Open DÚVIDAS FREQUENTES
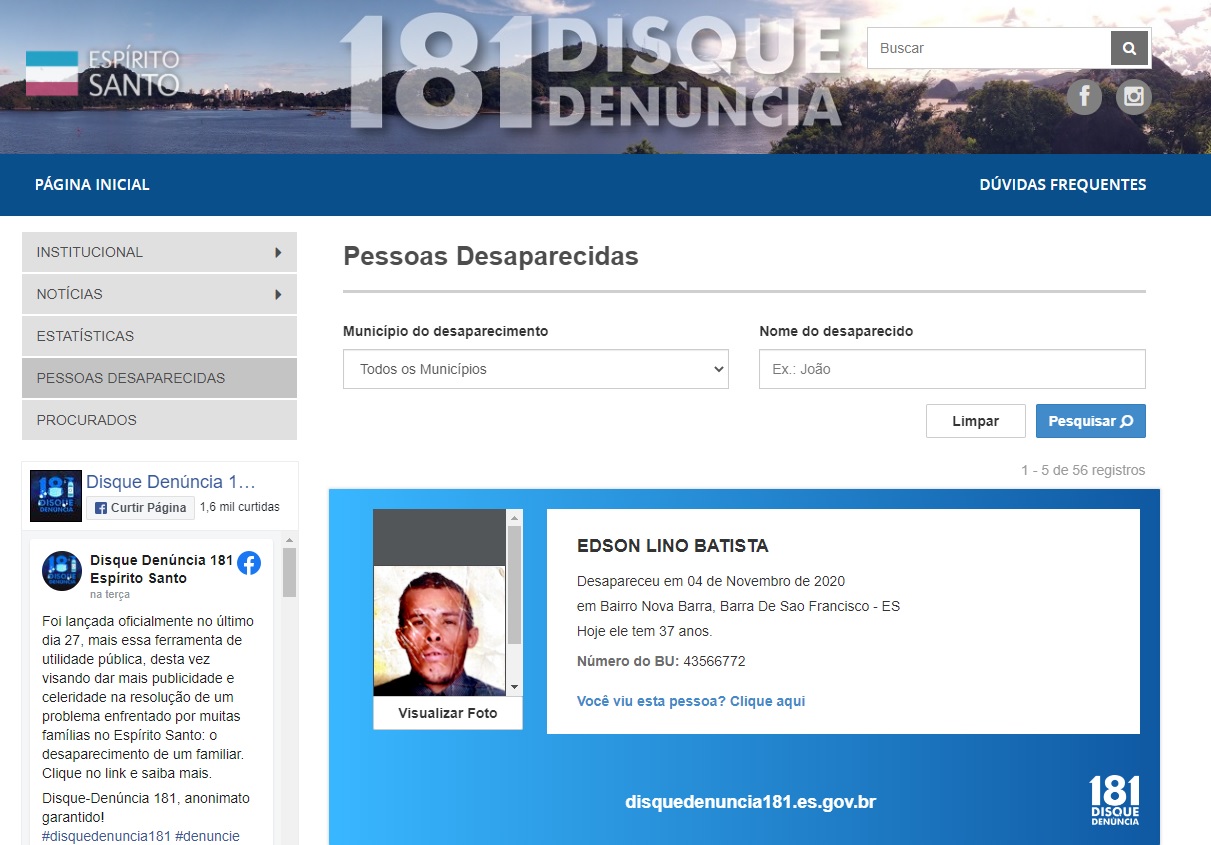Image resolution: width=1211 pixels, height=845 pixels. (x=1062, y=184)
